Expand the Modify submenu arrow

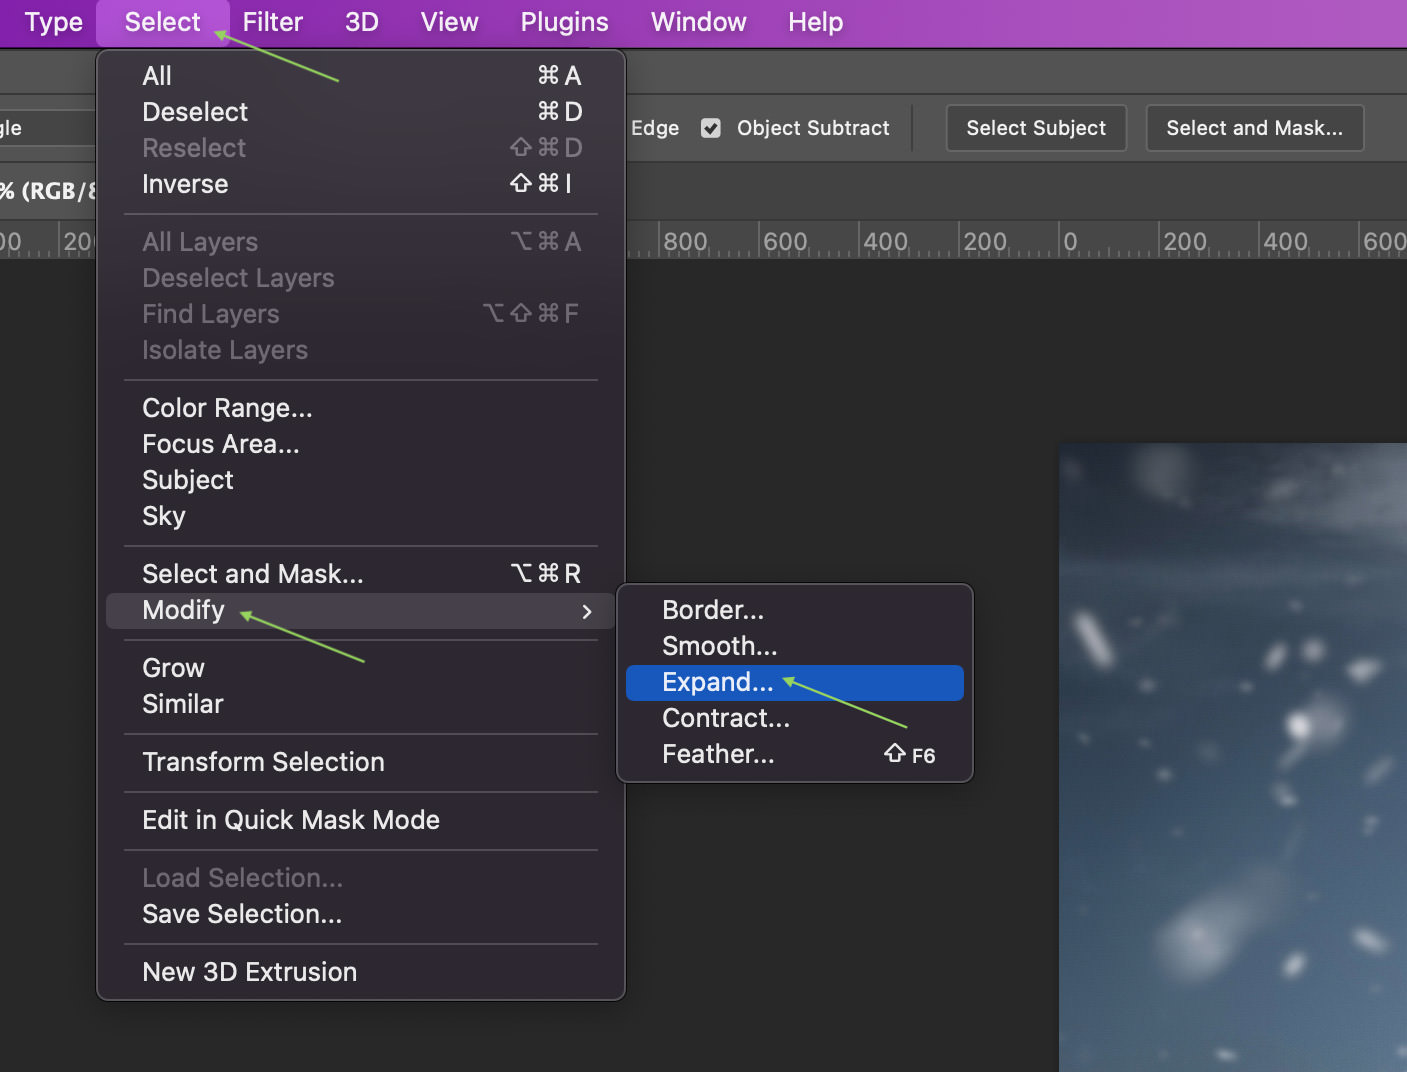(587, 611)
